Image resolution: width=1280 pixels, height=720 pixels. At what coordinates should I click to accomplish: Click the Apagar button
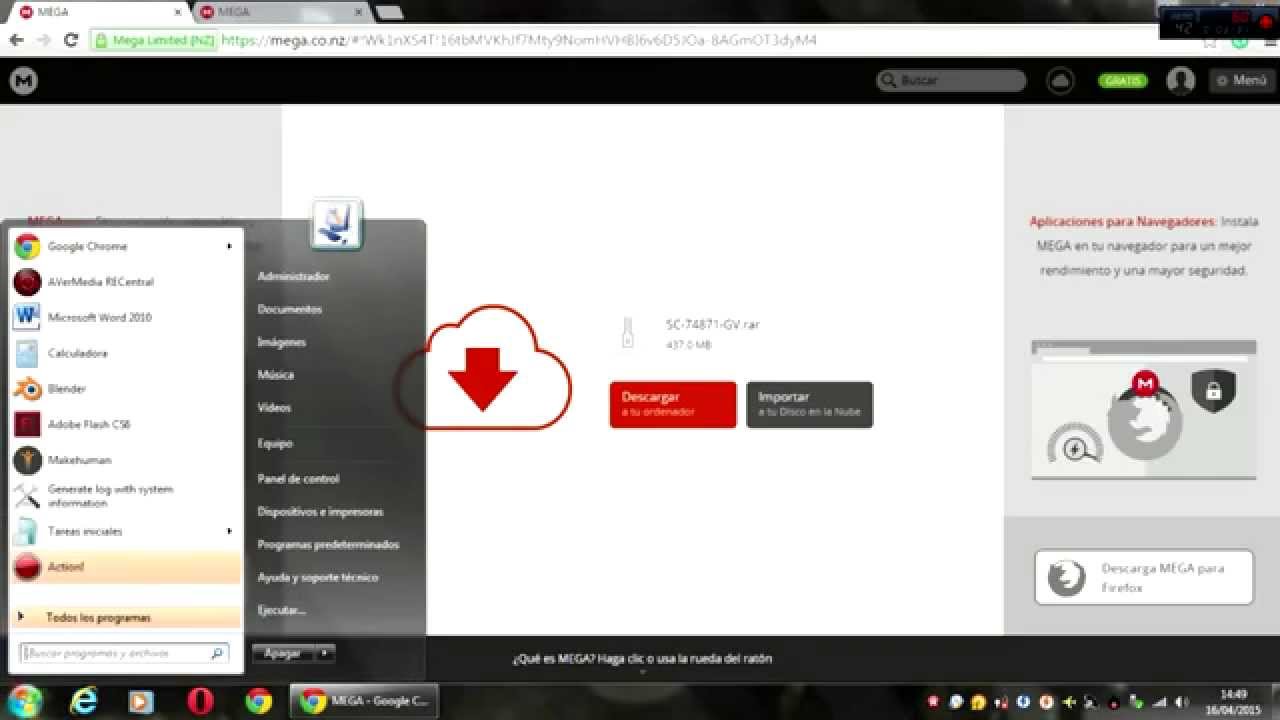click(x=282, y=653)
